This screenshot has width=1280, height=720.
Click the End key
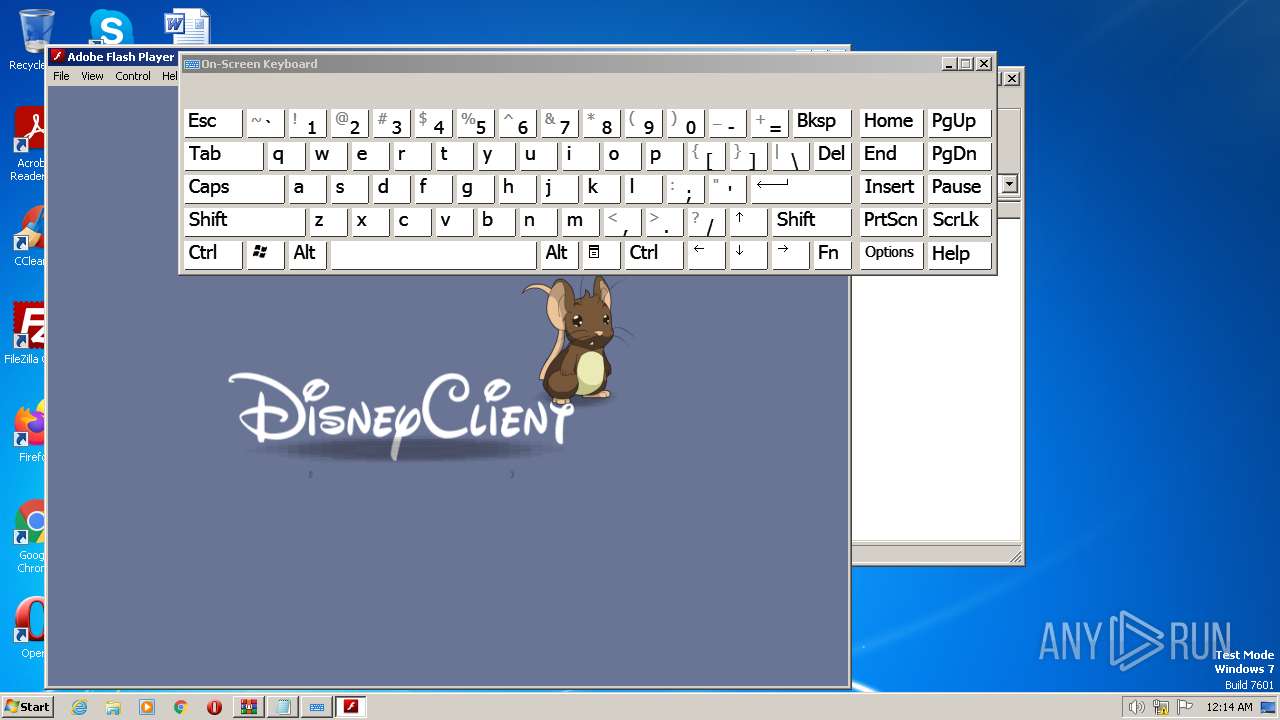coord(891,155)
